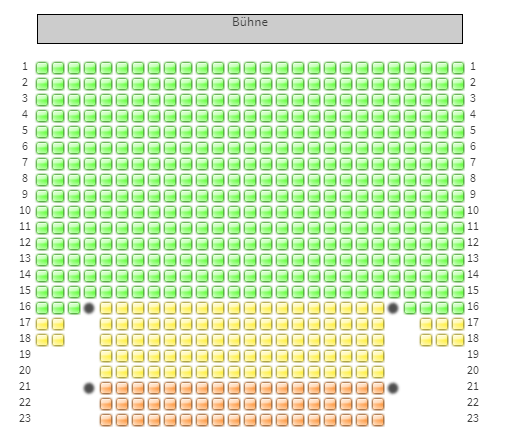This screenshot has width=507, height=435.
Task: Select the leftmost green seat in row 1
Action: coord(42,68)
